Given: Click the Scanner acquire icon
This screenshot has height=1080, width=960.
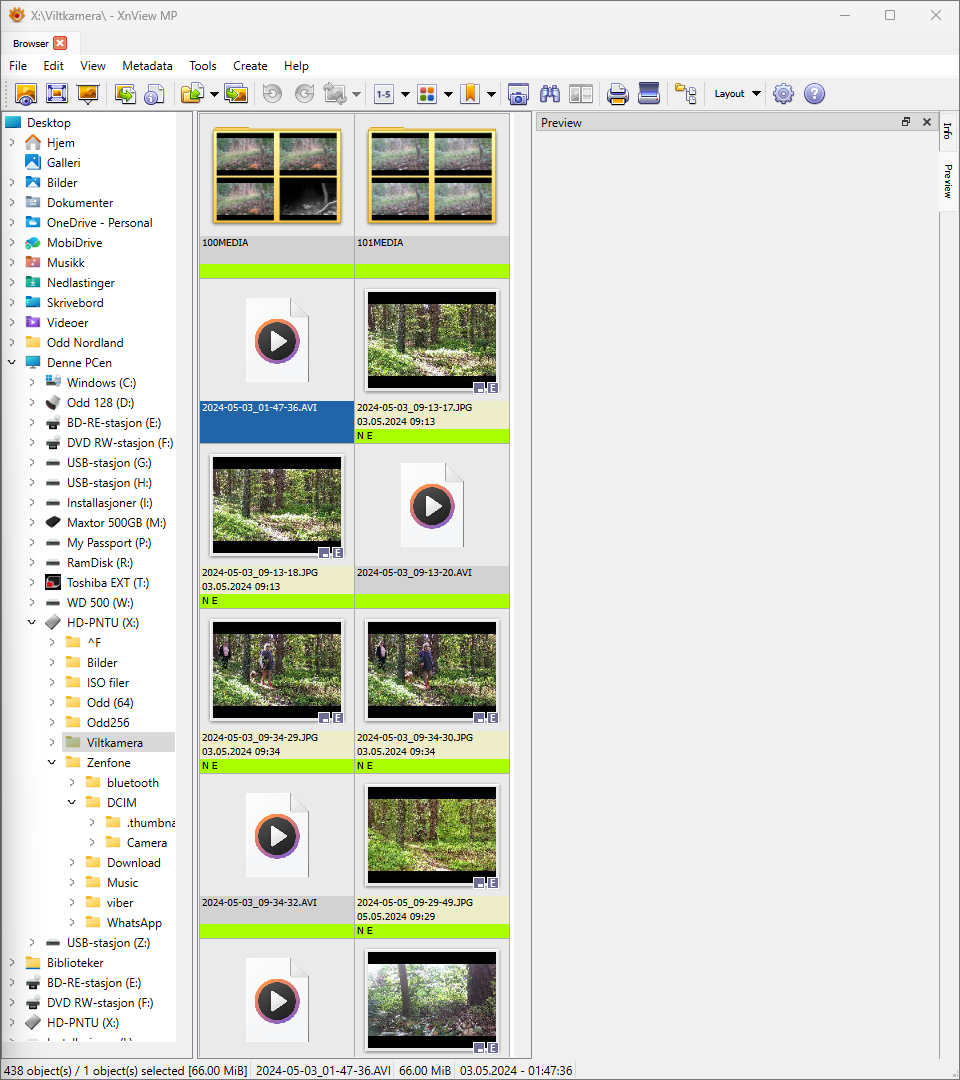Looking at the screenshot, I should 649,94.
